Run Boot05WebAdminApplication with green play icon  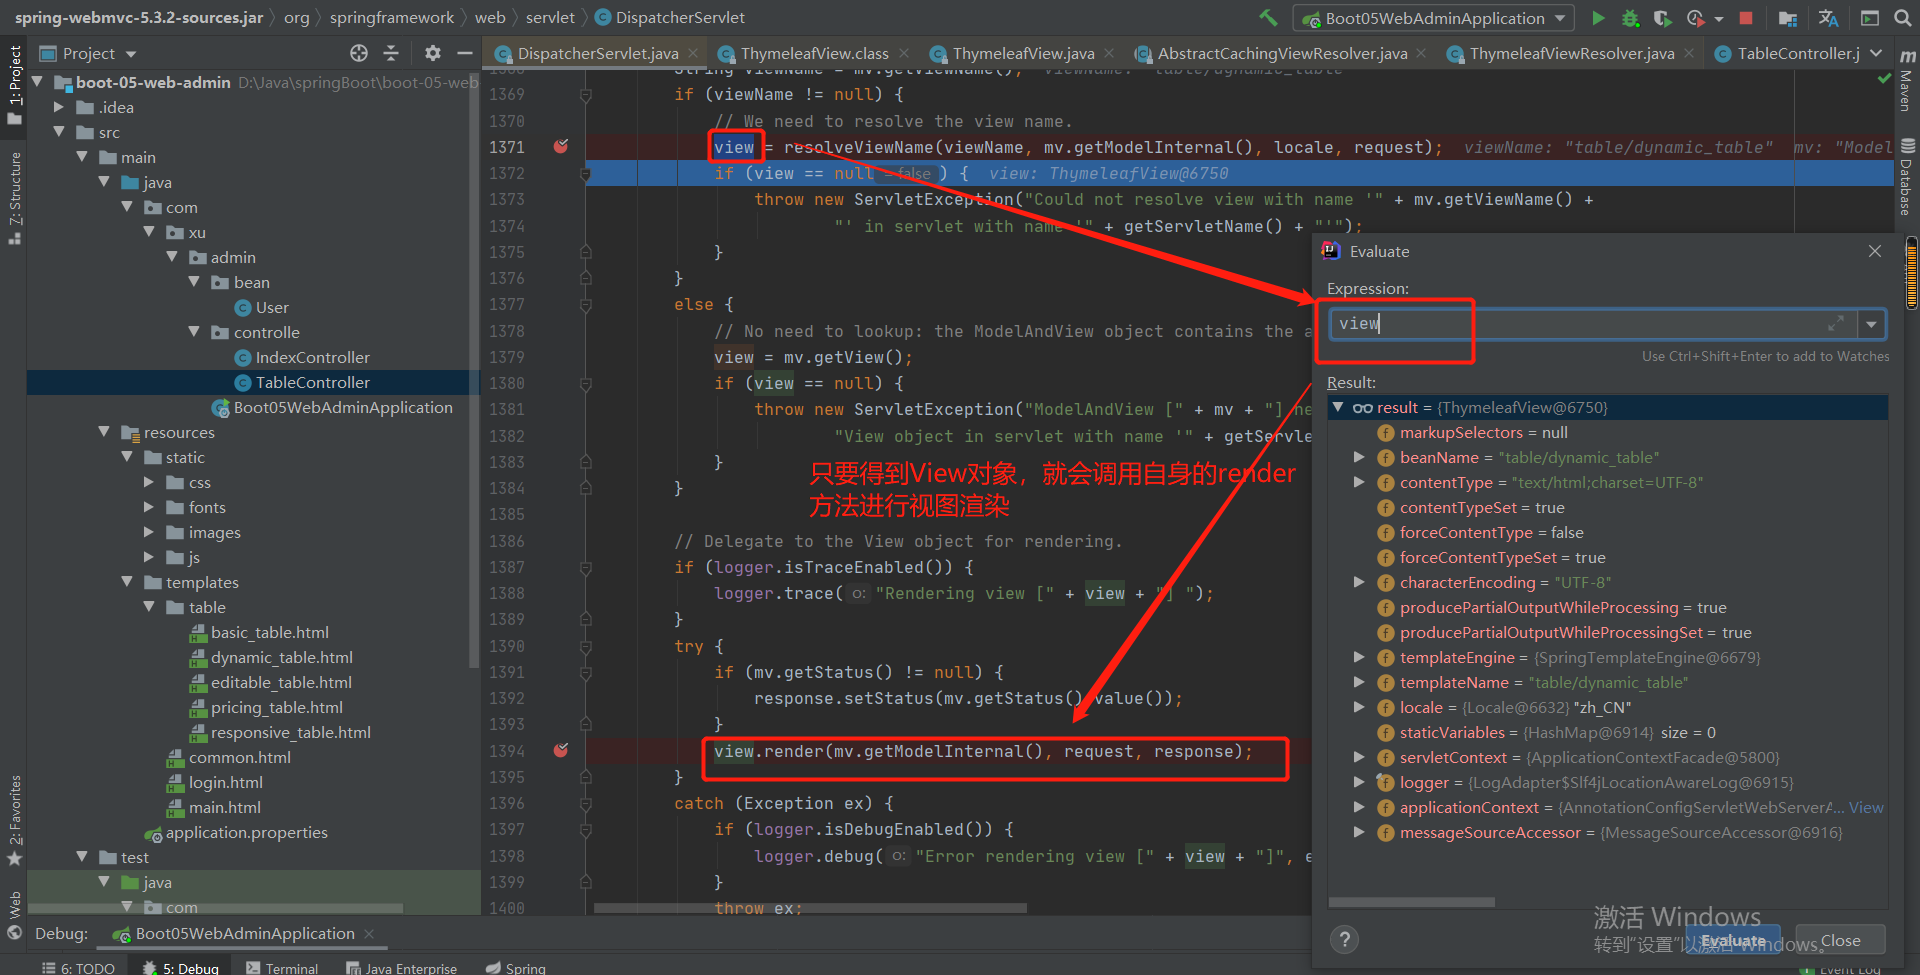[x=1598, y=18]
